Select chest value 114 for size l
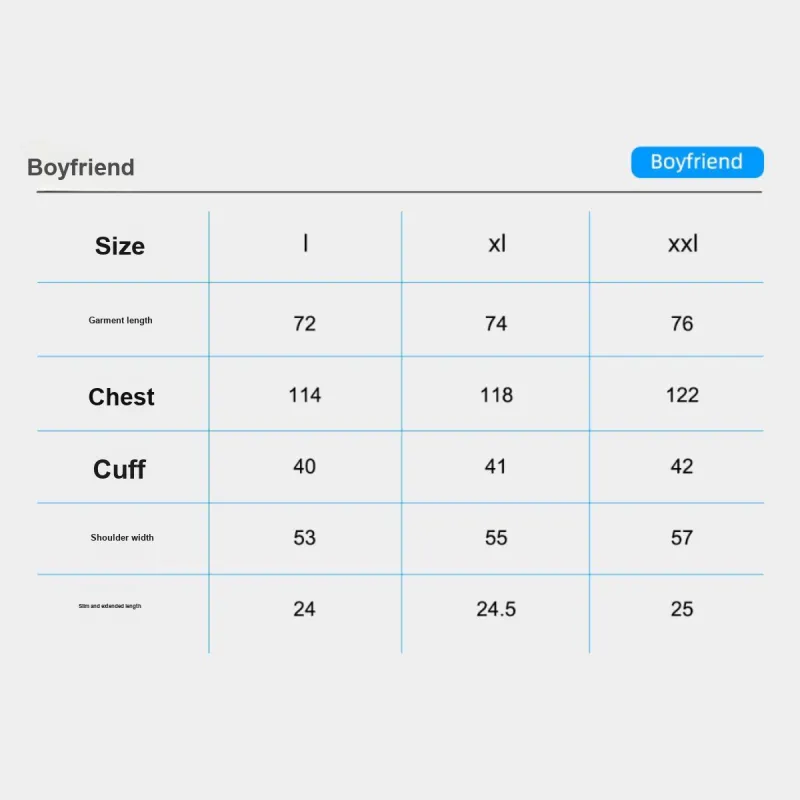Screen dimensions: 800x800 tap(305, 395)
